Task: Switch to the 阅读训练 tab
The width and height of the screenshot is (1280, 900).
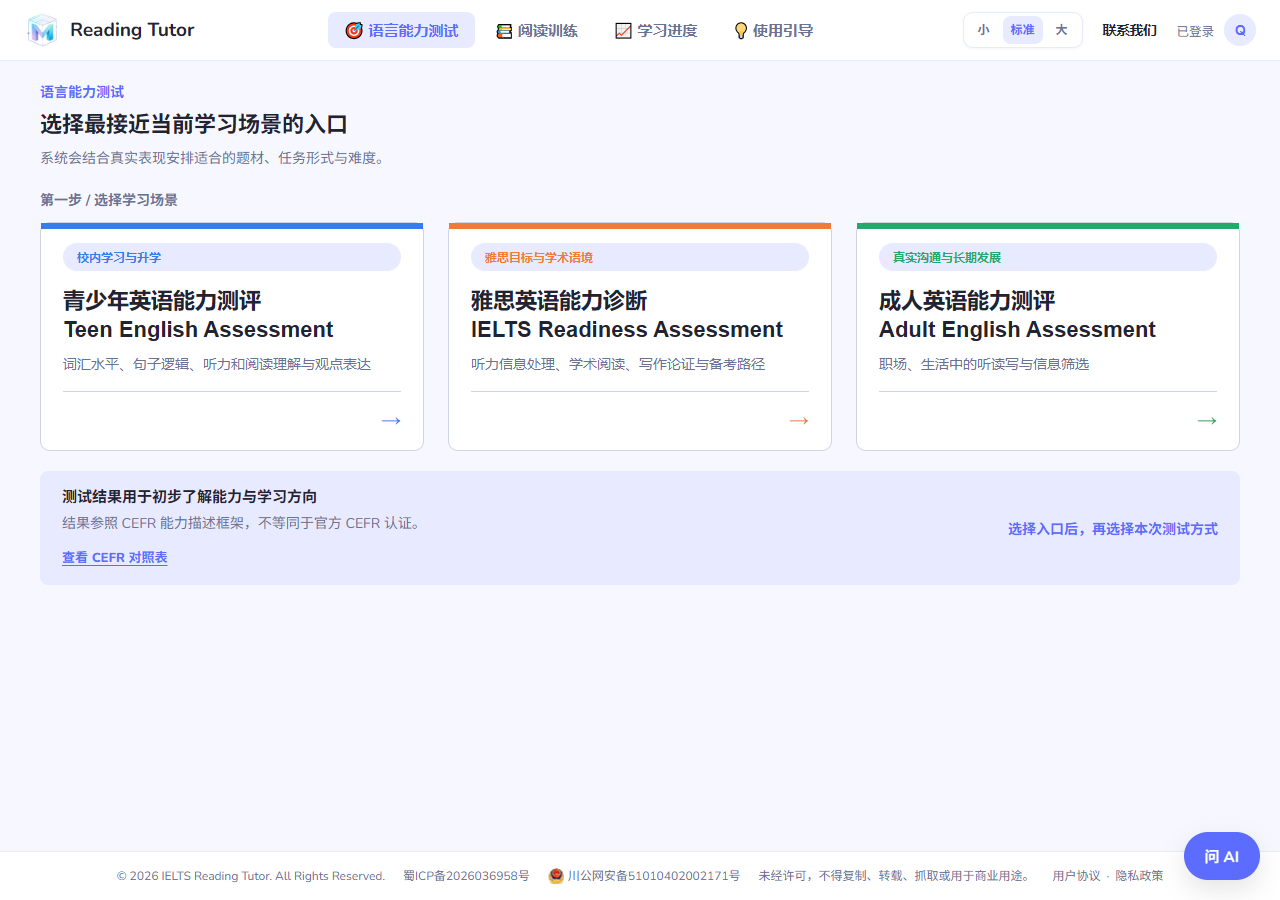Action: (536, 30)
